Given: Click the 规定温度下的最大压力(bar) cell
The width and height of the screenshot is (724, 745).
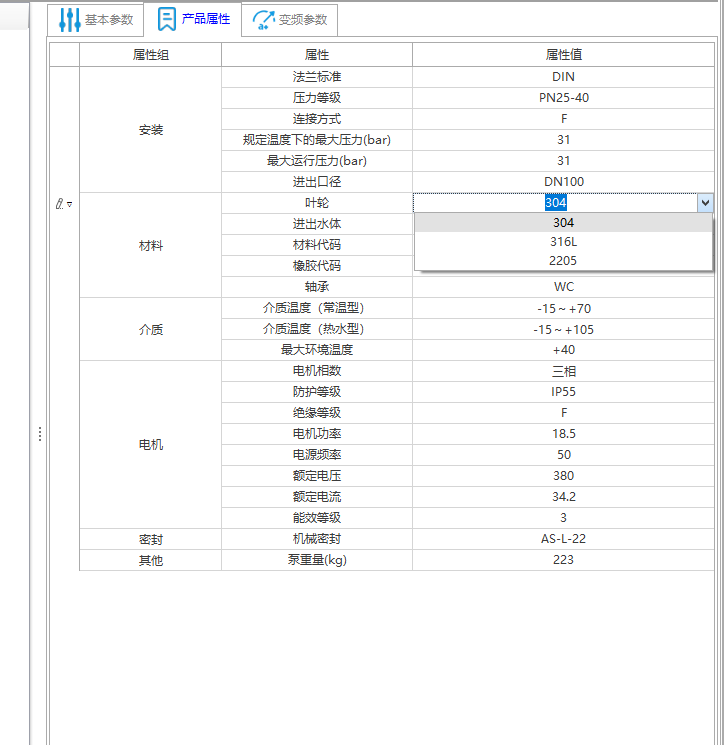Looking at the screenshot, I should click(317, 140).
